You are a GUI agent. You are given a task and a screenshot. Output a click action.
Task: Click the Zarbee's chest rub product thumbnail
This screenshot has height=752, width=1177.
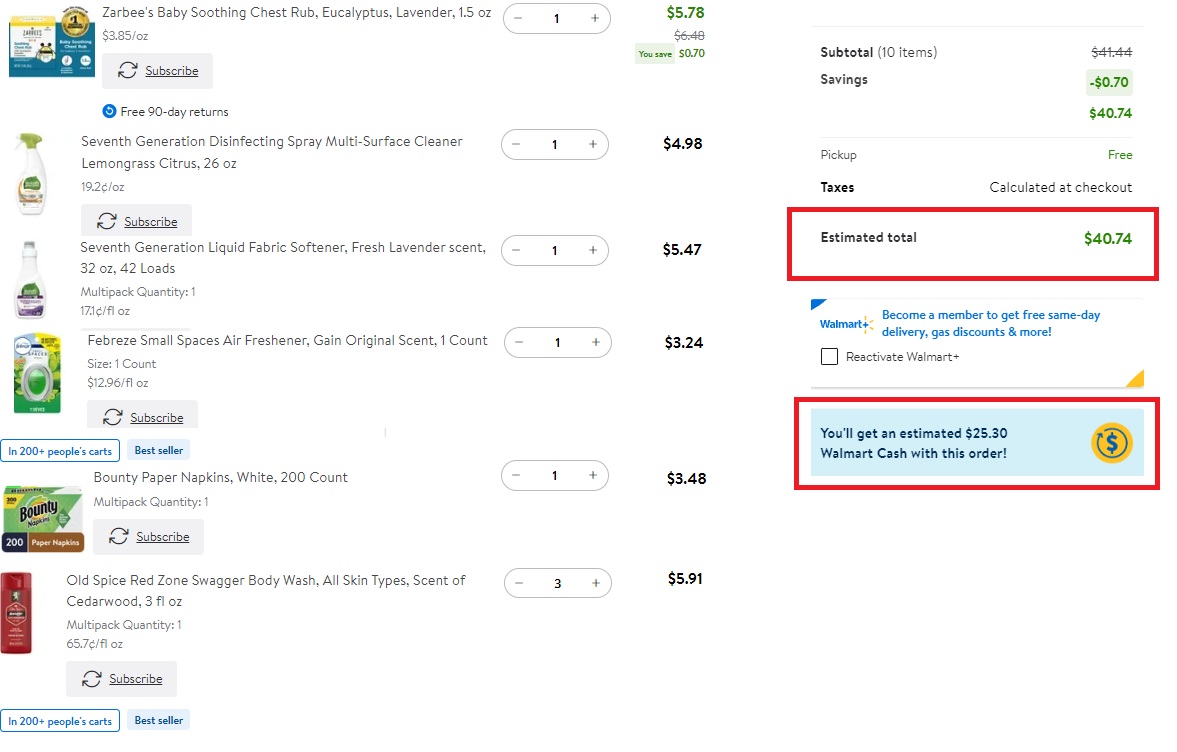pyautogui.click(x=51, y=42)
